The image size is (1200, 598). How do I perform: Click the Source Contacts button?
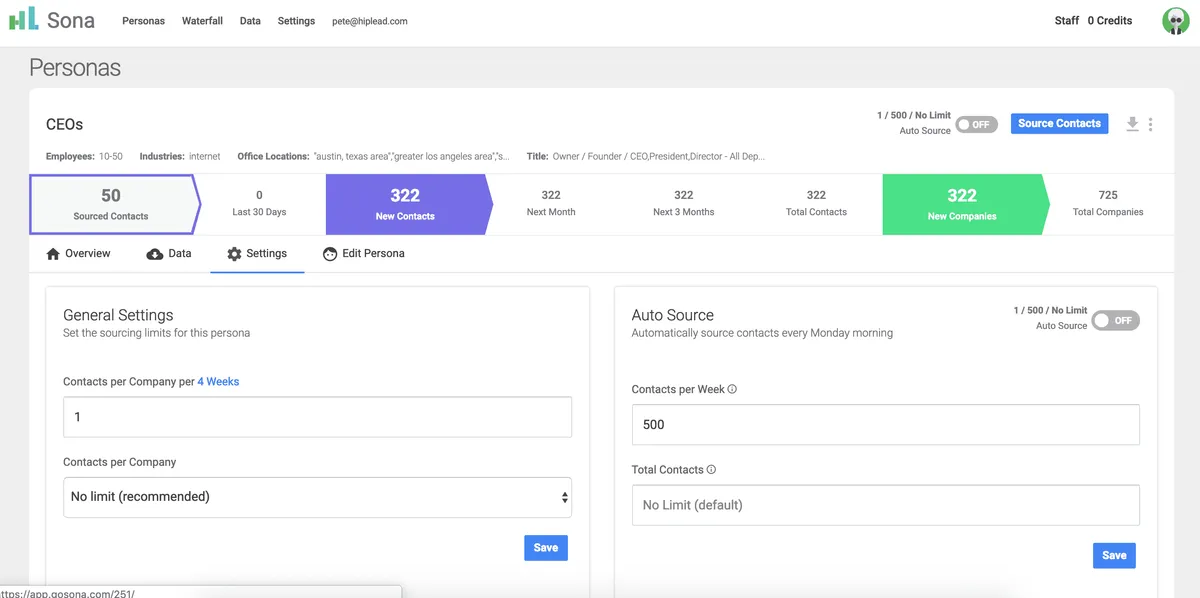click(x=1059, y=123)
